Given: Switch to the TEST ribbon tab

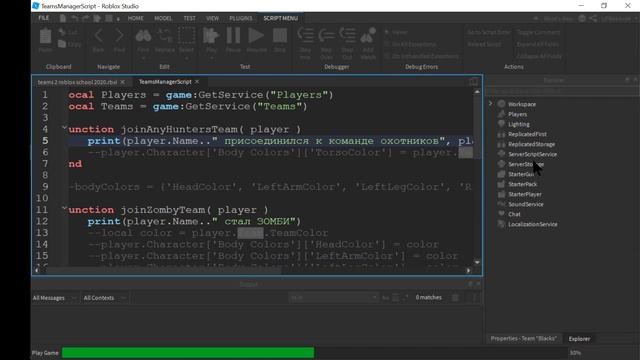Looking at the screenshot, I should (x=189, y=18).
